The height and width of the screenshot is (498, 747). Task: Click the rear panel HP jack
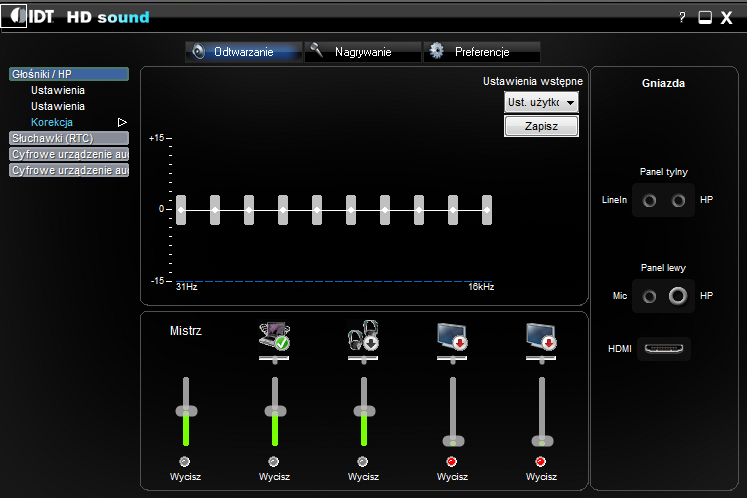click(678, 201)
